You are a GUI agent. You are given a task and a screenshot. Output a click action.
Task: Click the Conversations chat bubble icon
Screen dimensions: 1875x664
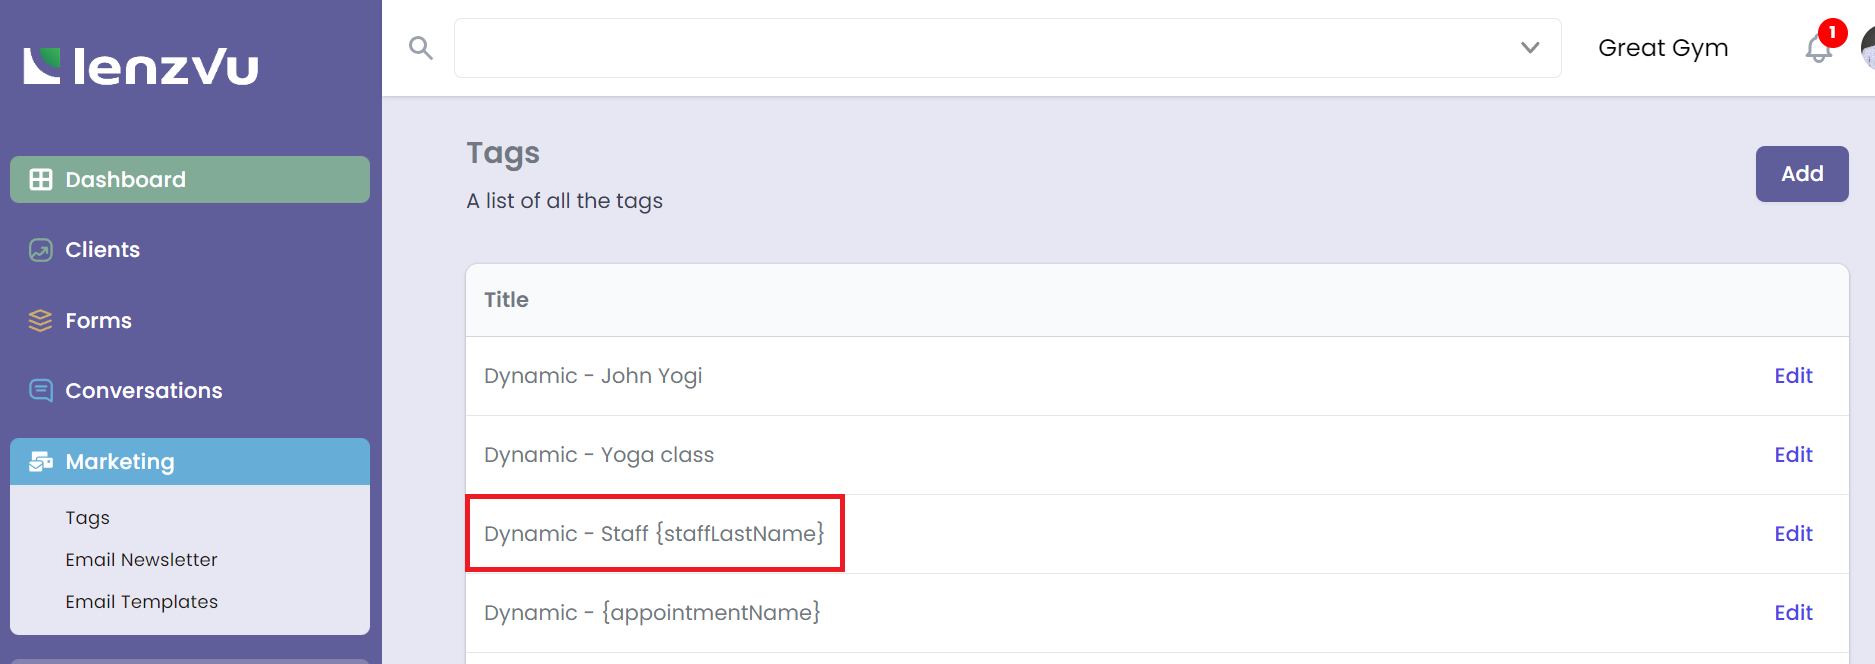[41, 391]
